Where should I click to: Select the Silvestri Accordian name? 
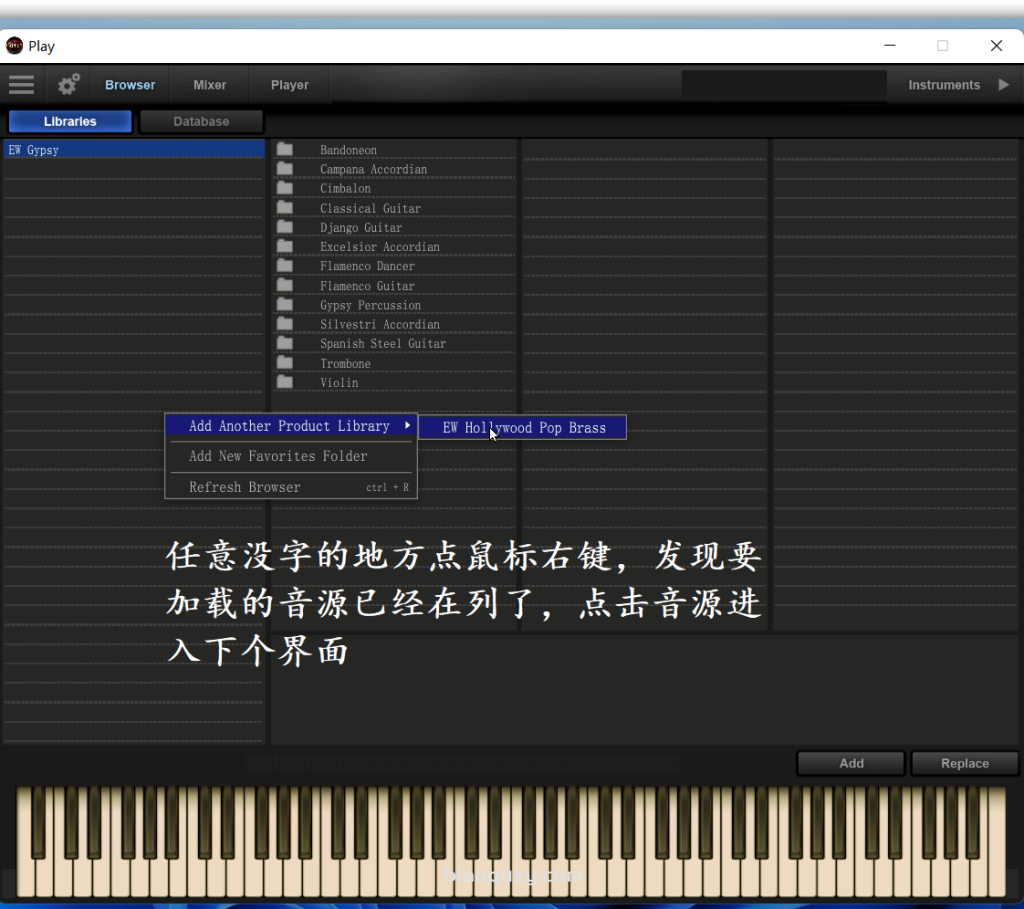click(x=379, y=324)
